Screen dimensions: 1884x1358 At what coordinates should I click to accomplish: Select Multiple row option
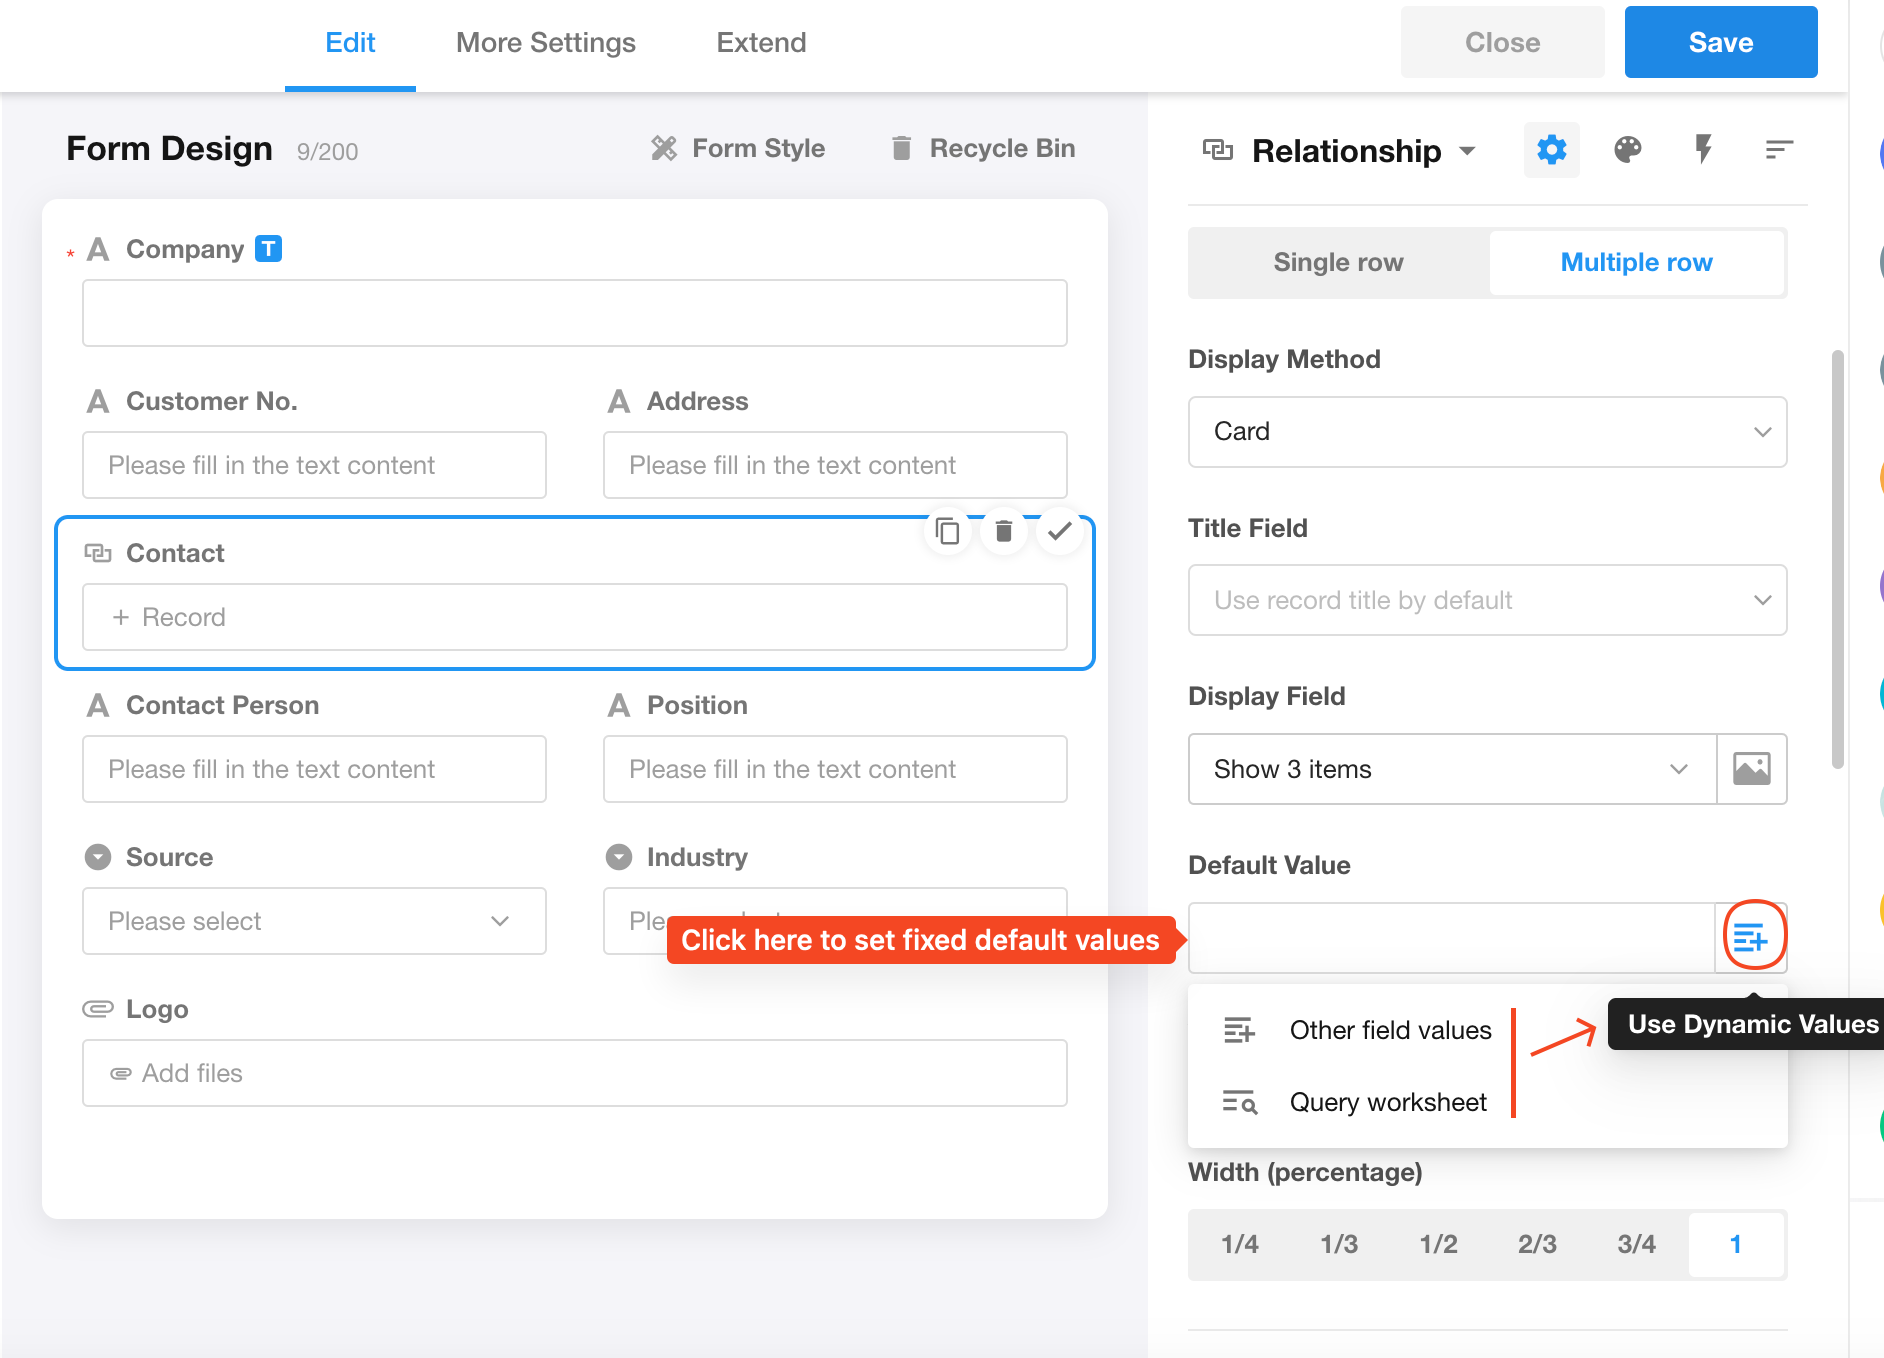(x=1636, y=262)
